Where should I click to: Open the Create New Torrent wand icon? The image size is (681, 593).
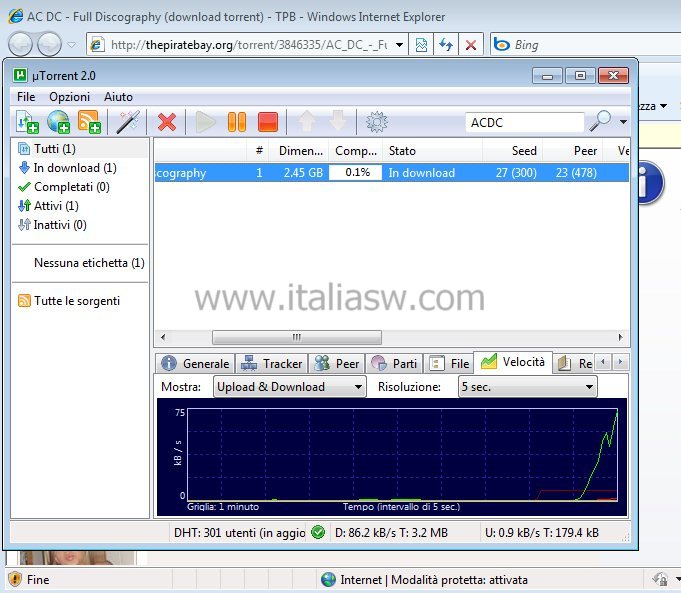[128, 122]
